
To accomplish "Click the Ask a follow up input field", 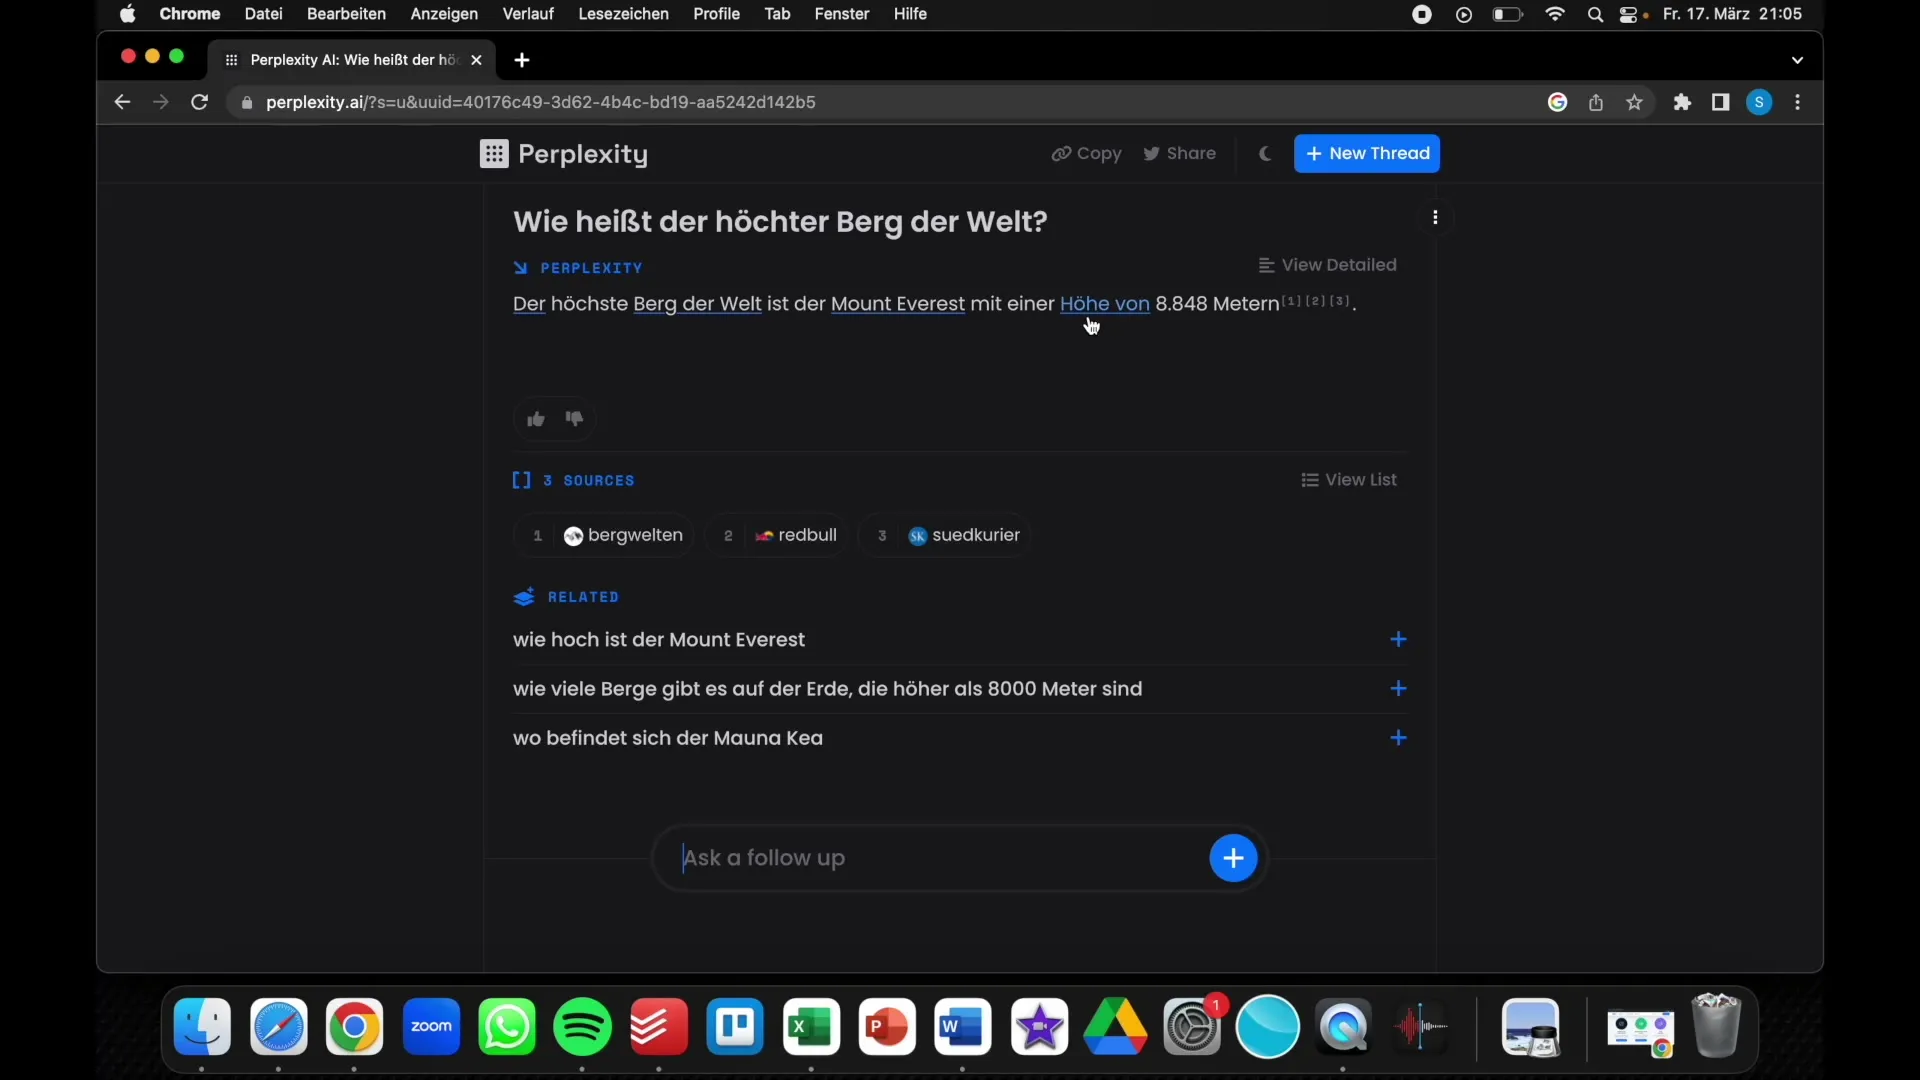I will point(940,857).
